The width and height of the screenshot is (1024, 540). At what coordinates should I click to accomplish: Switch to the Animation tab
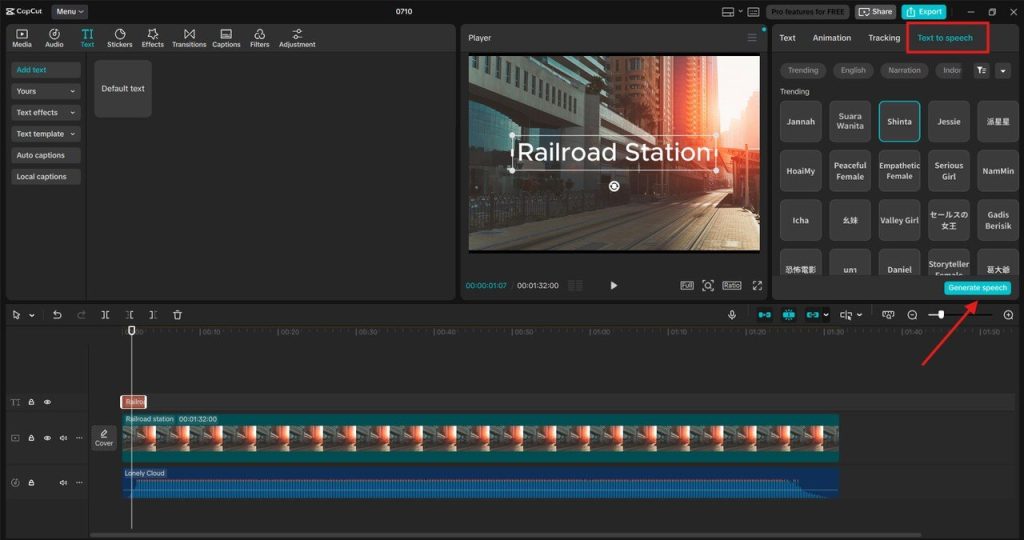coord(831,38)
